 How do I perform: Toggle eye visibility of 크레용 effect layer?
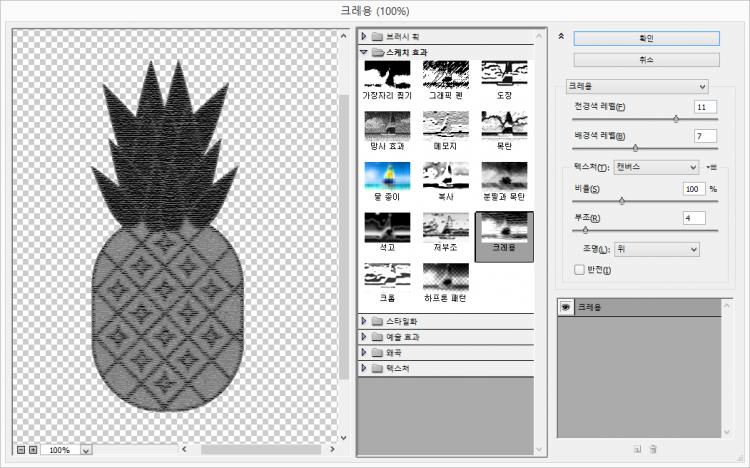click(x=565, y=306)
